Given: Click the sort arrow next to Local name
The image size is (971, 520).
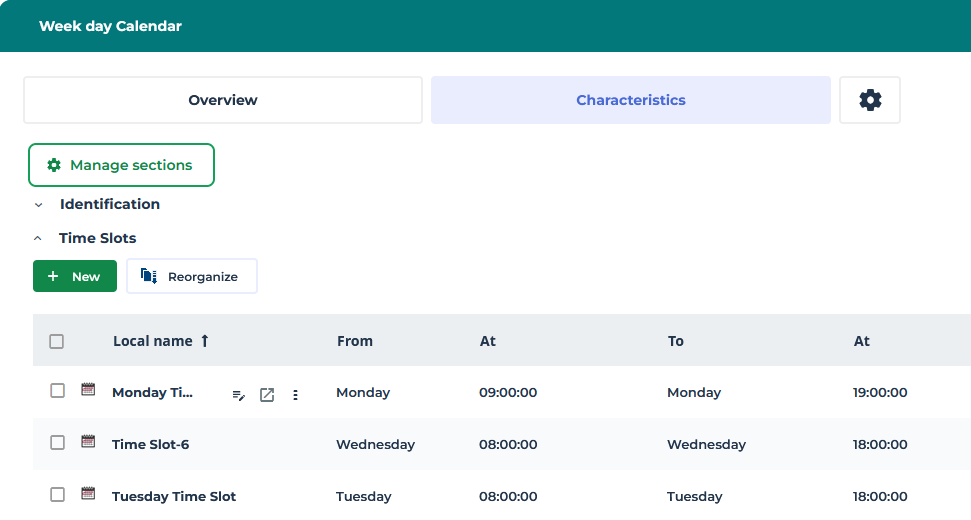Looking at the screenshot, I should click(205, 341).
